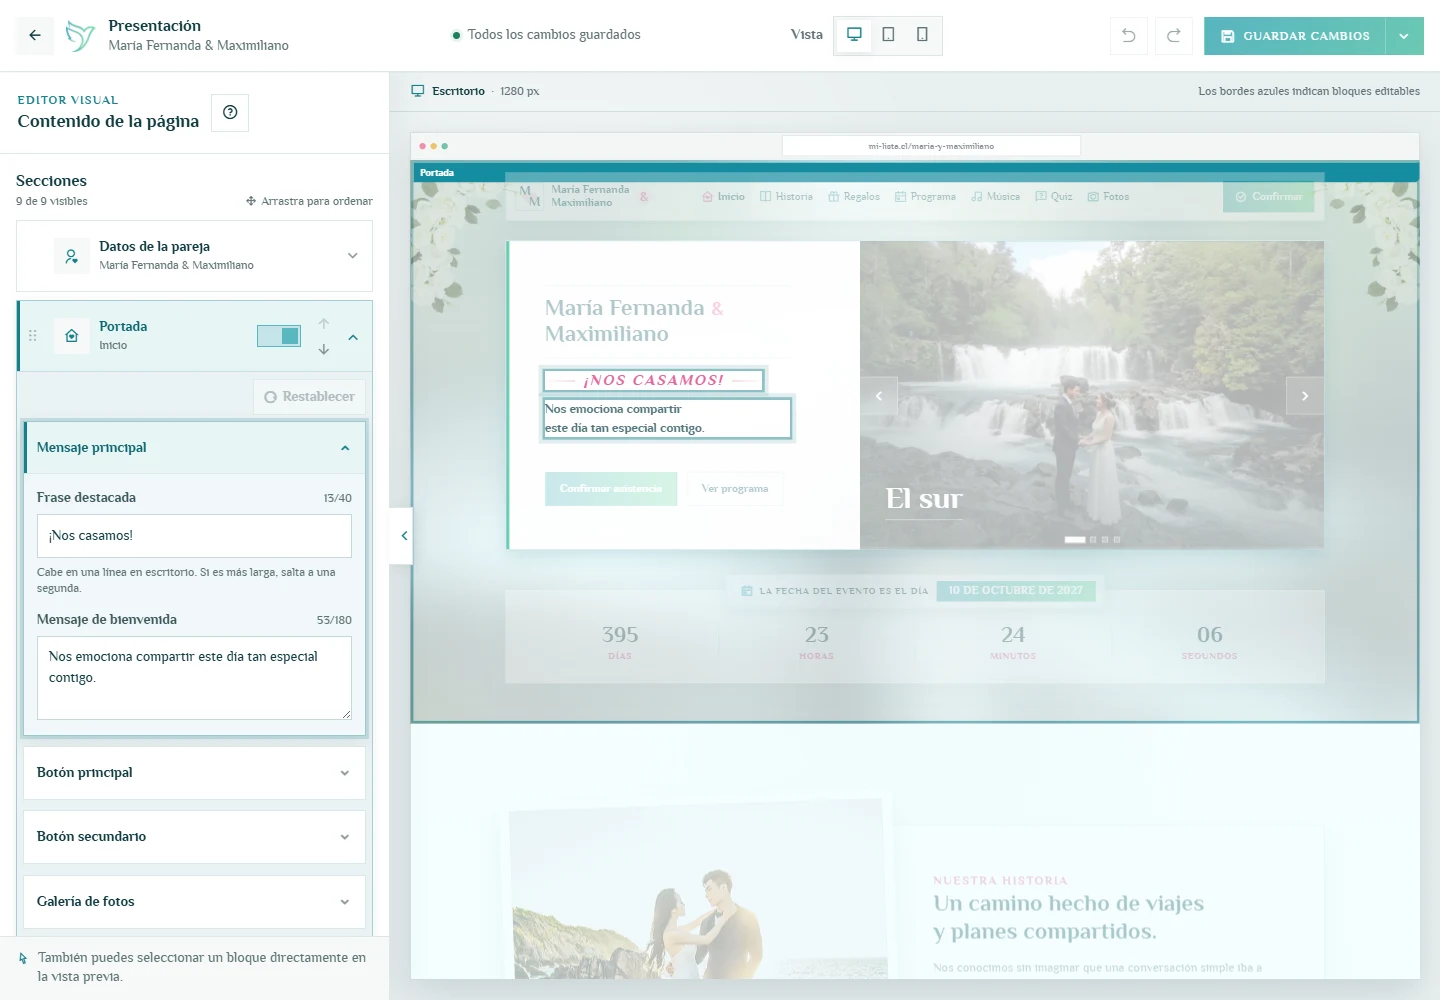Viewport: 1440px width, 1000px height.
Task: Toggle Portada section visibility switch
Action: [279, 336]
